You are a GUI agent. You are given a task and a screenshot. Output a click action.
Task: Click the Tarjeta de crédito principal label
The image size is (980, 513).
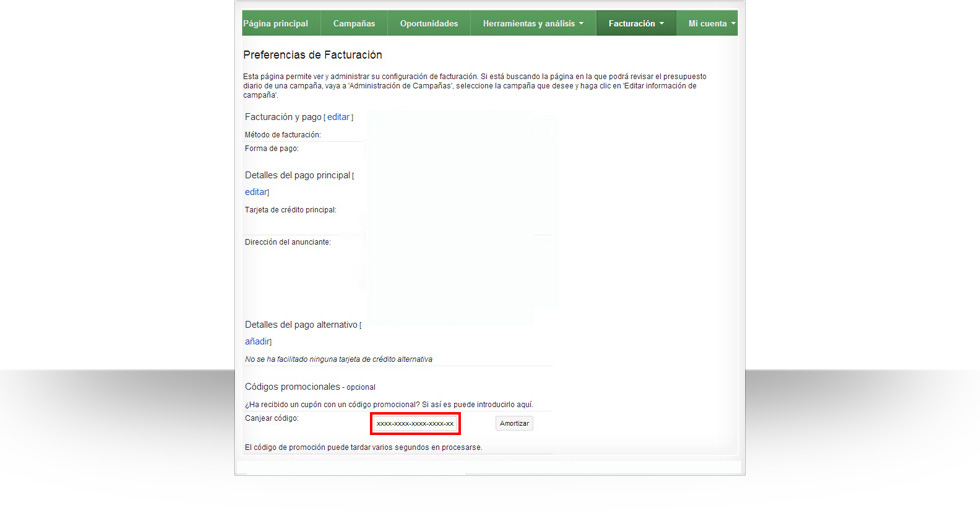(x=290, y=210)
